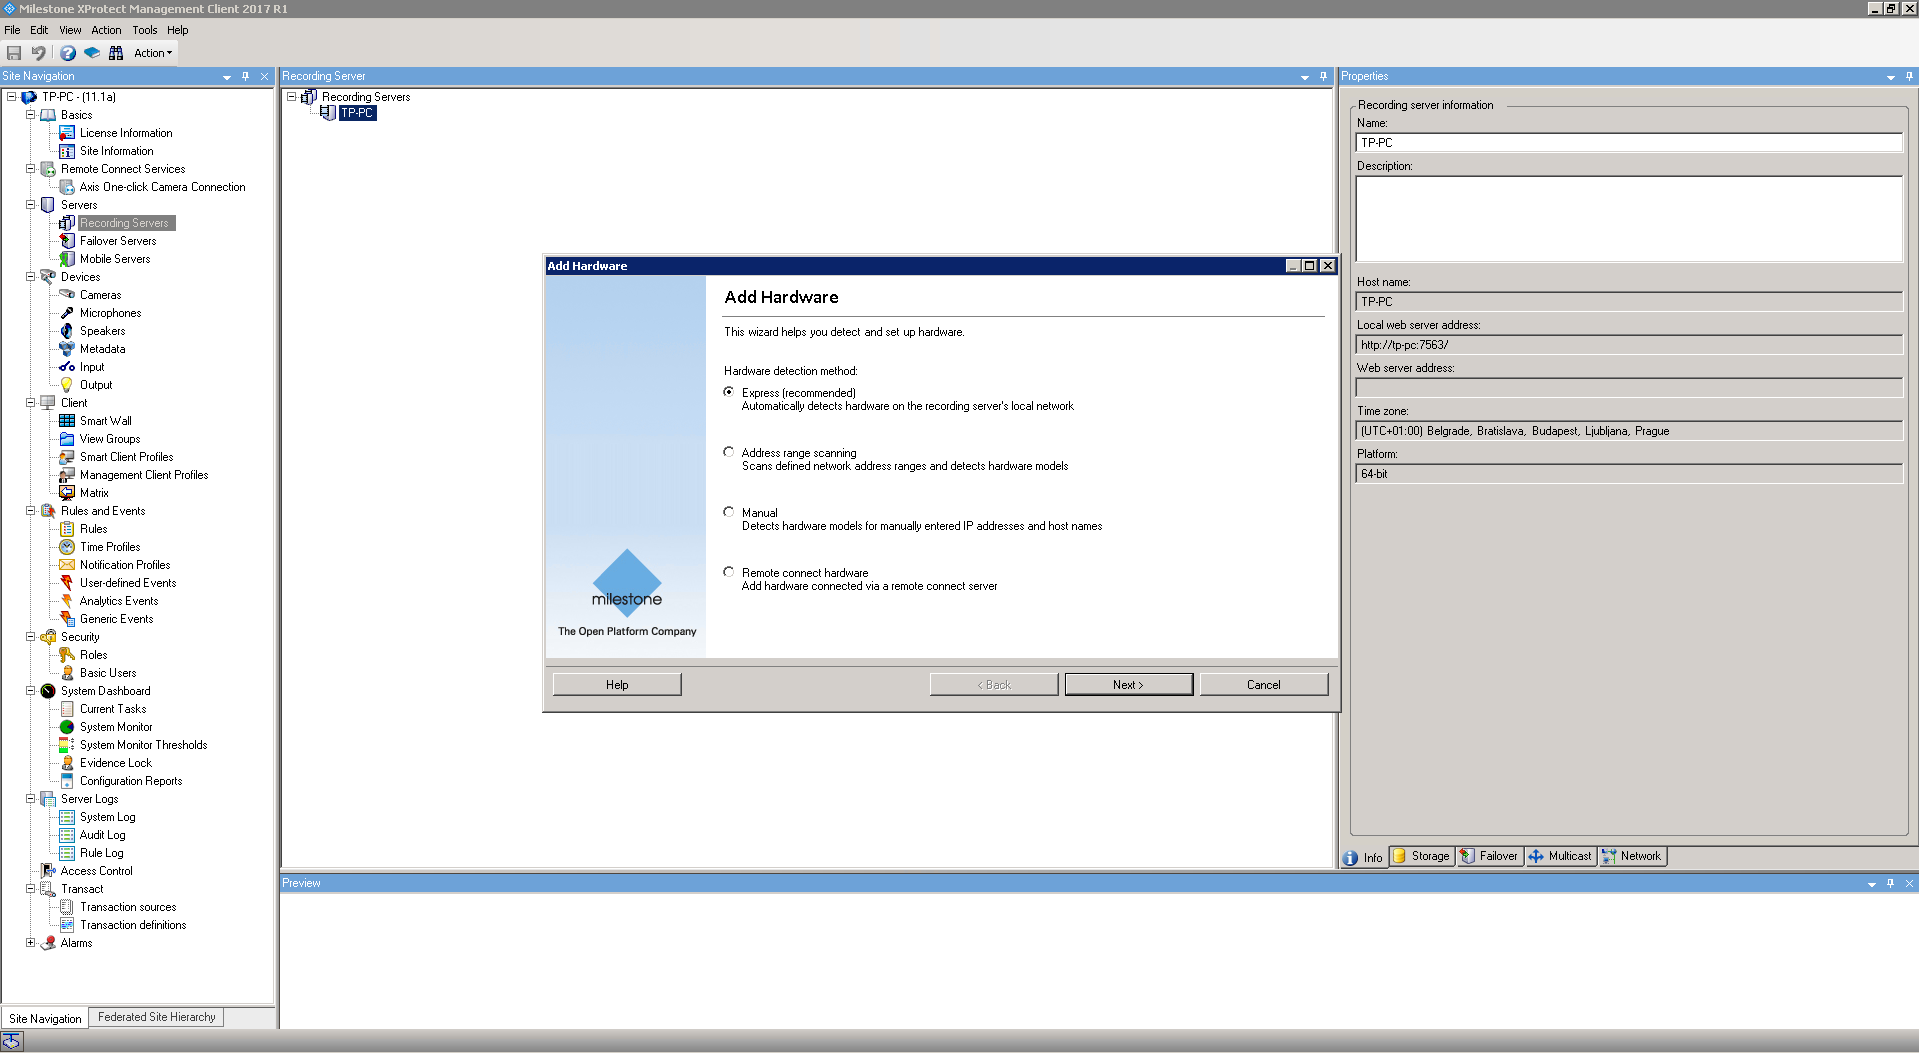Click the Cameras icon under Devices

67,295
